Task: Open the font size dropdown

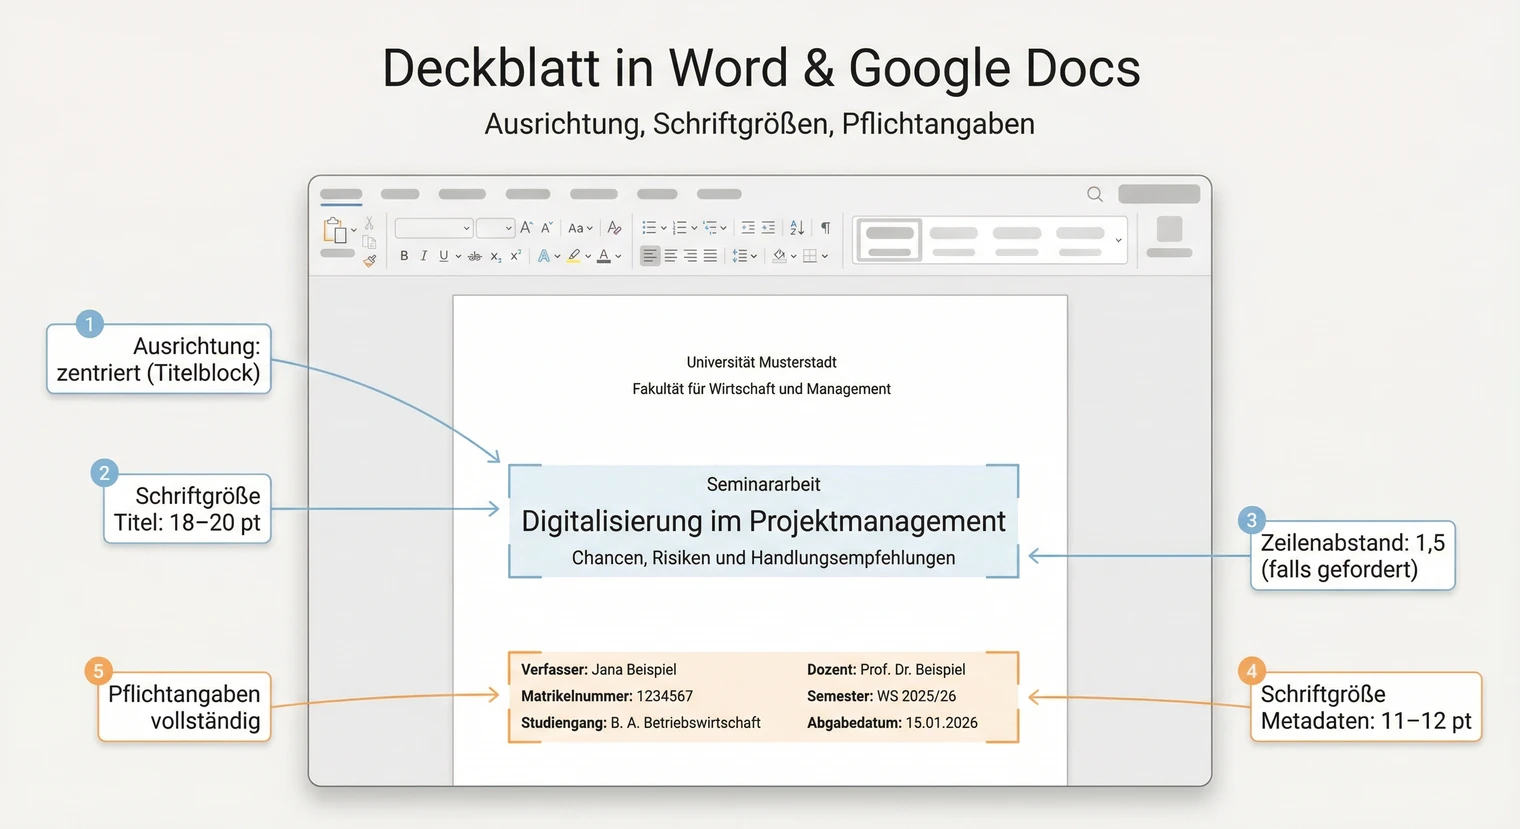Action: tap(494, 227)
